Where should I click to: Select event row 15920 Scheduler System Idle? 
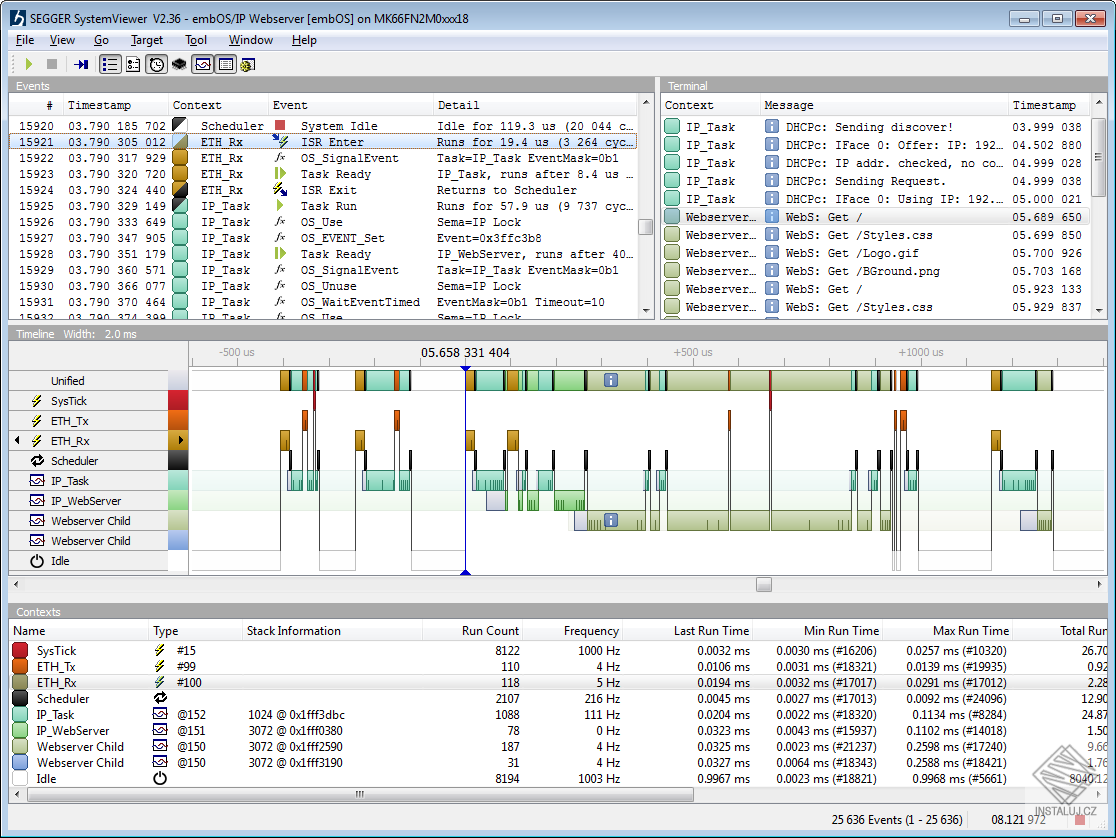[x=324, y=126]
